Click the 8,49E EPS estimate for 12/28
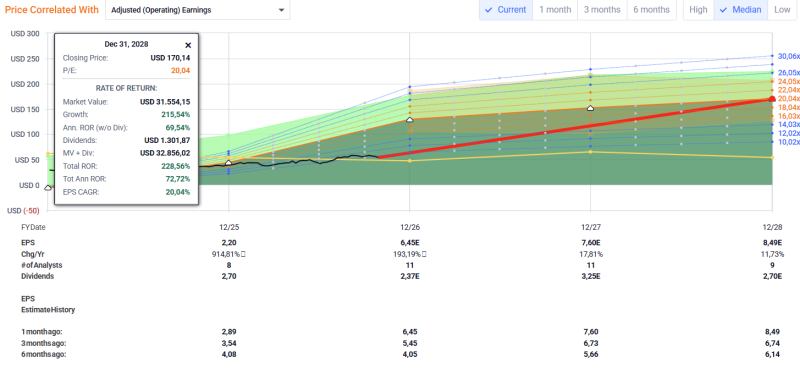The height and width of the screenshot is (369, 800). coord(772,242)
